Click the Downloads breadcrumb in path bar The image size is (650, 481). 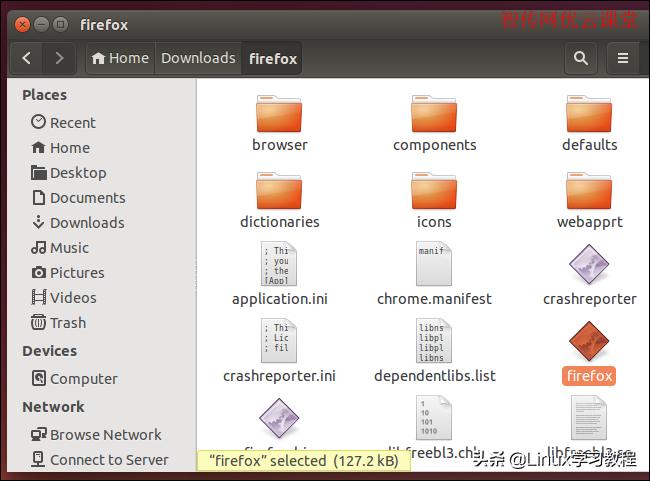198,58
